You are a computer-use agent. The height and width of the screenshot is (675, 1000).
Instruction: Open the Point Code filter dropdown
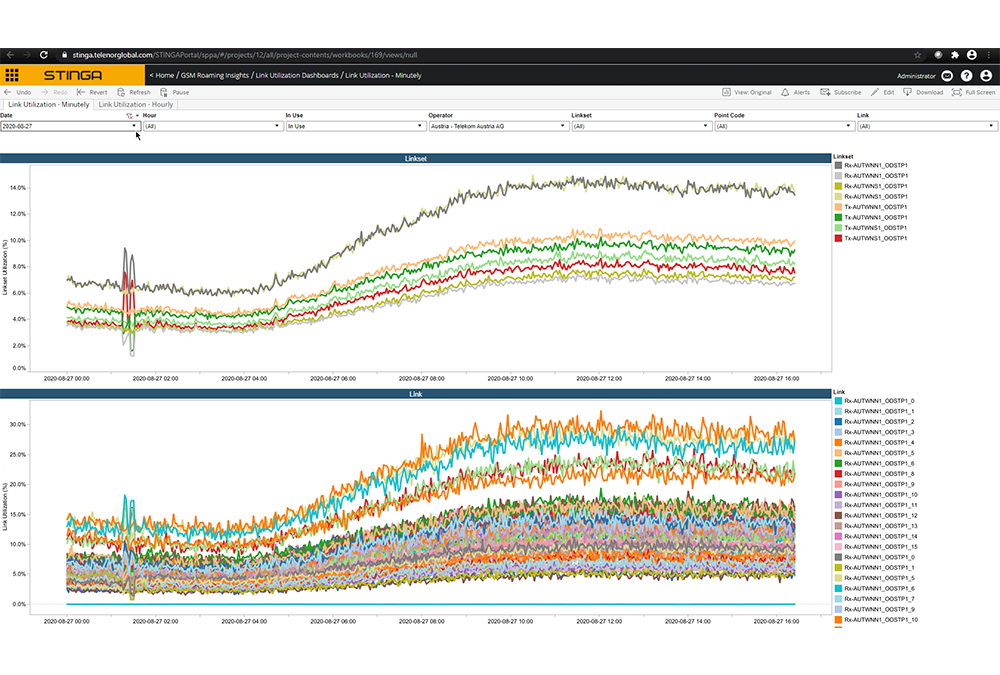point(784,126)
